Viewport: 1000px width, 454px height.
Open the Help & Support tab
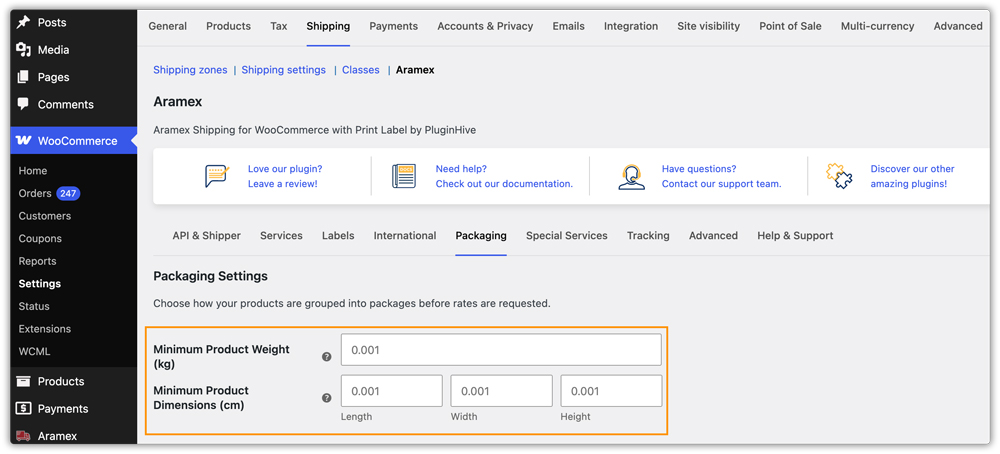(x=795, y=236)
